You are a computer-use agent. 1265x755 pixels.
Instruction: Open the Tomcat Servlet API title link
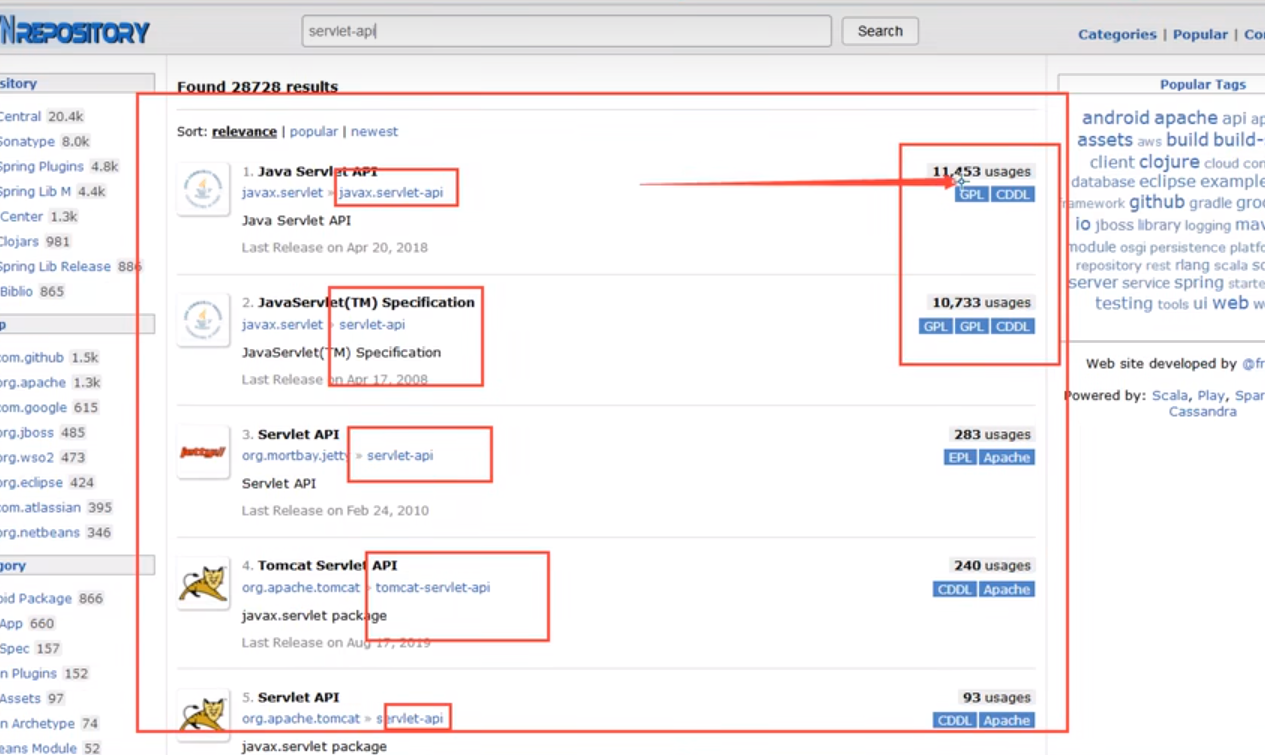tap(327, 565)
